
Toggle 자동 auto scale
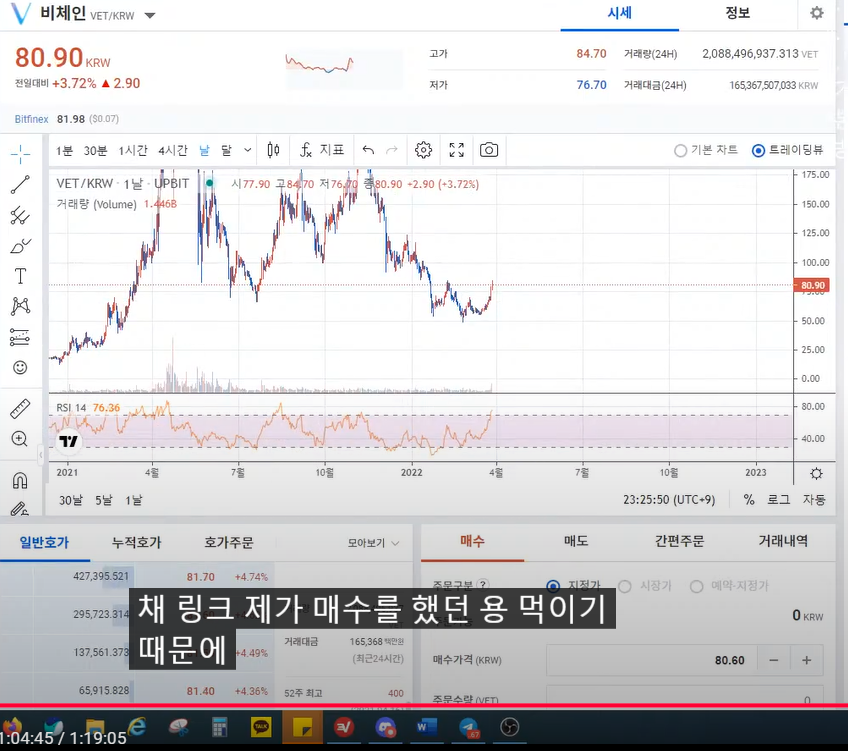[x=813, y=500]
